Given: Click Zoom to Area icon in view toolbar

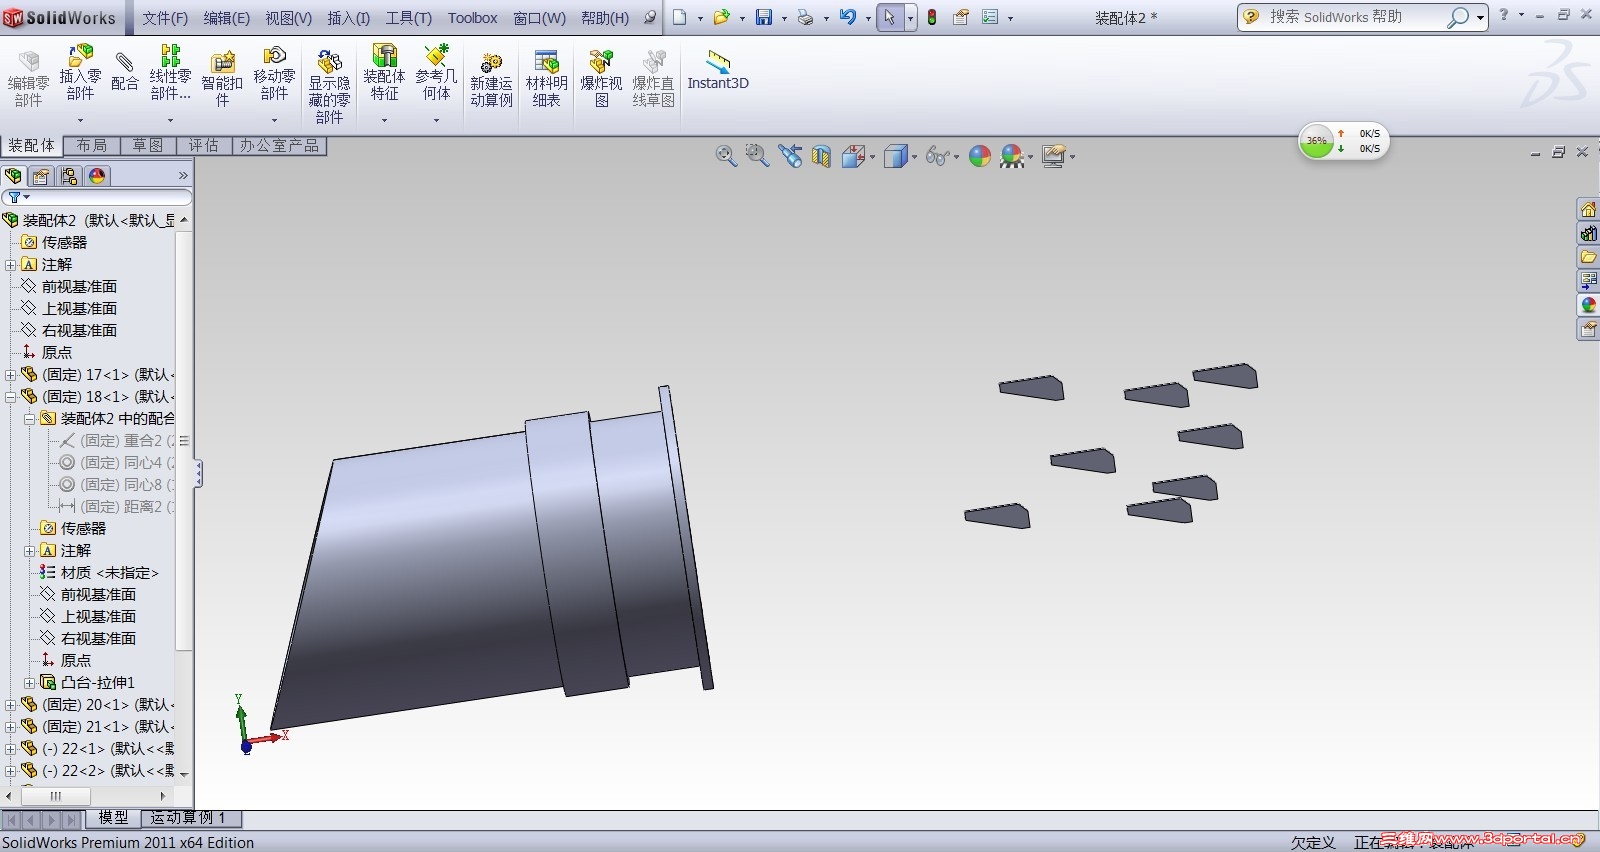Looking at the screenshot, I should pos(757,156).
